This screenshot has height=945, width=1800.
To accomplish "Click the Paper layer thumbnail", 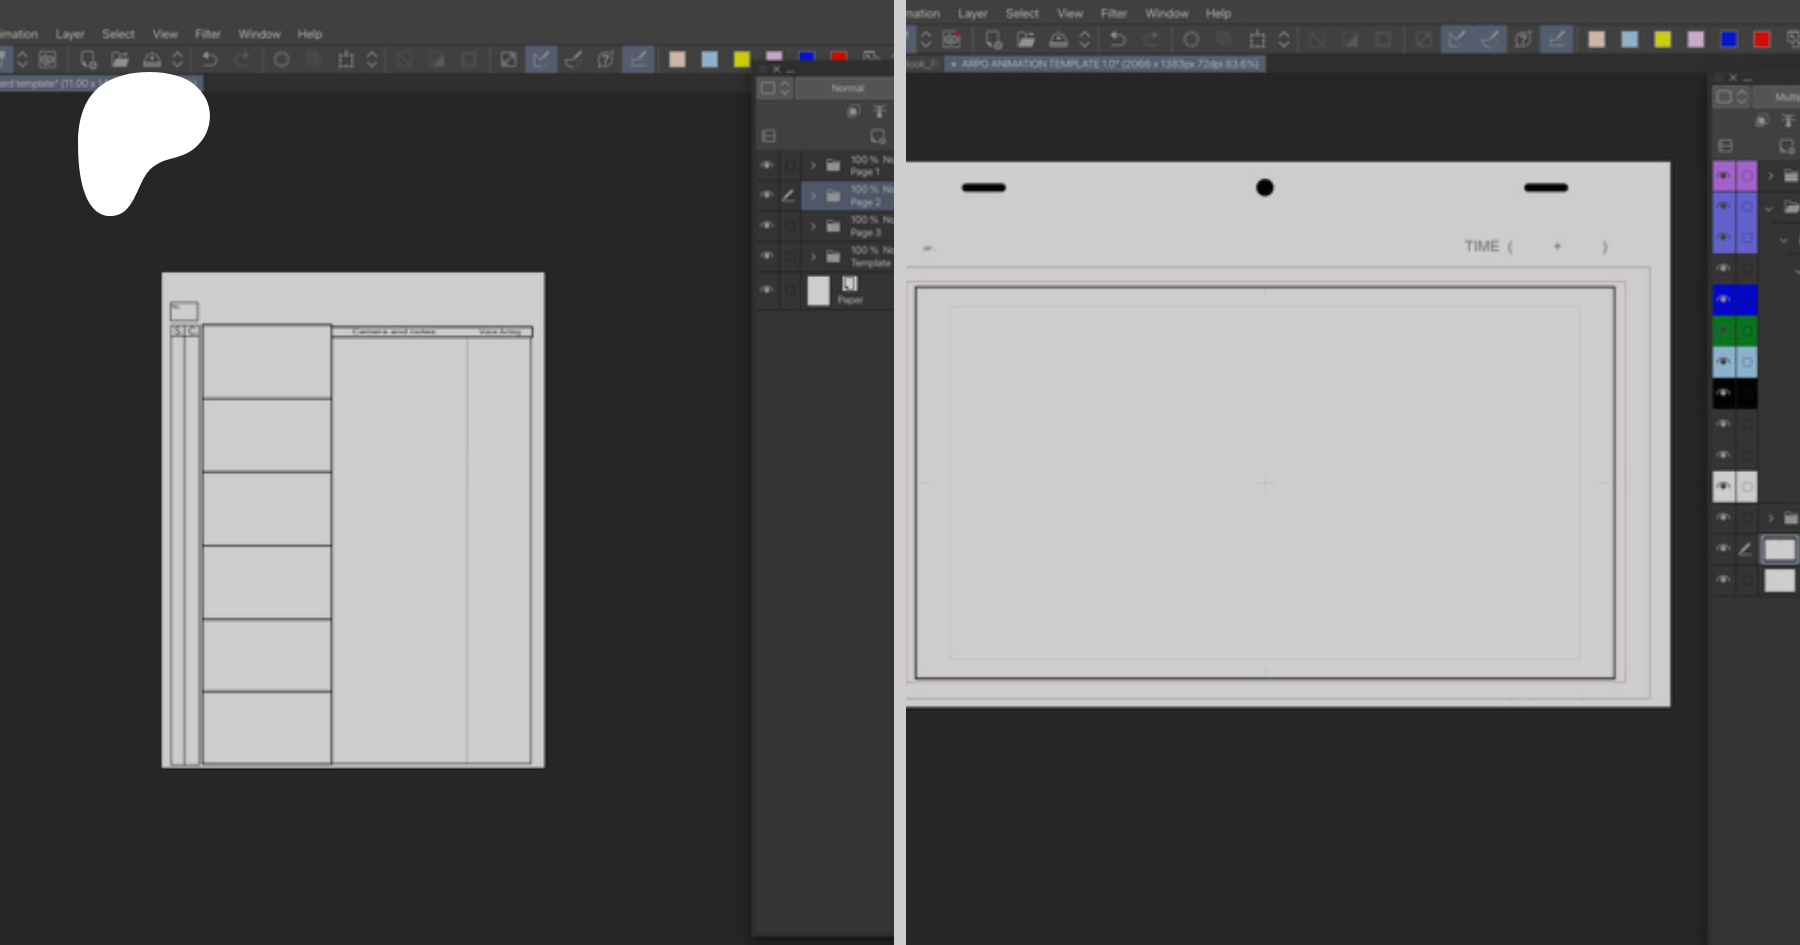I will pos(818,291).
